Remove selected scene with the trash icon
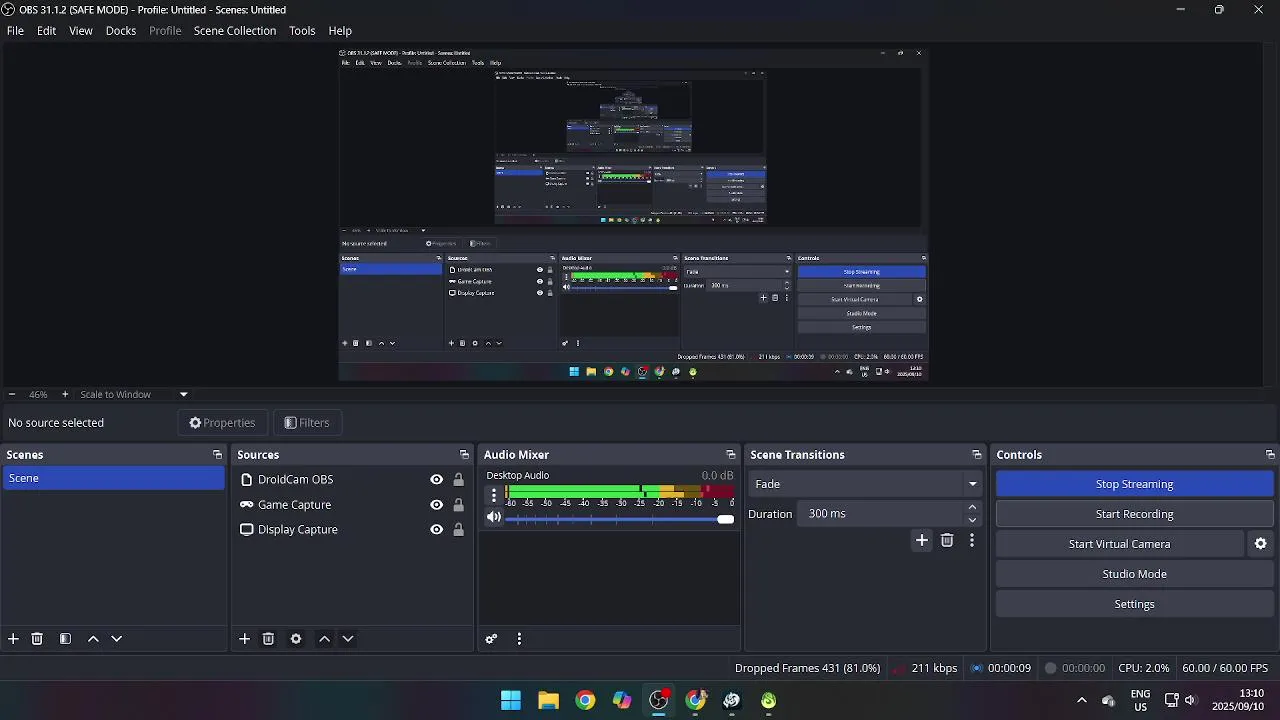Viewport: 1280px width, 720px height. 37,639
